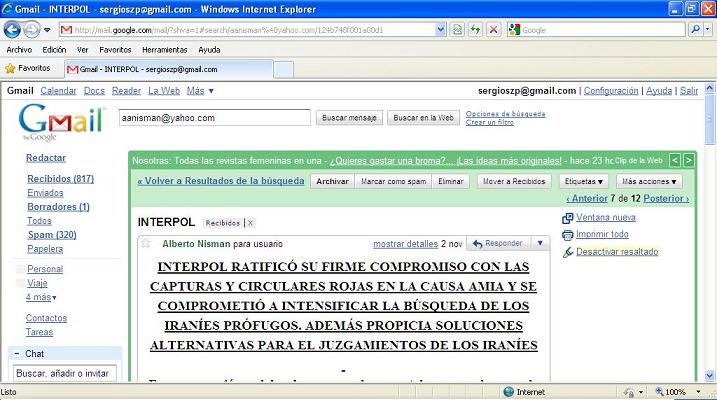Screen dimensions: 717x400
Task: Open the Favoritos menu
Action: (x=115, y=50)
